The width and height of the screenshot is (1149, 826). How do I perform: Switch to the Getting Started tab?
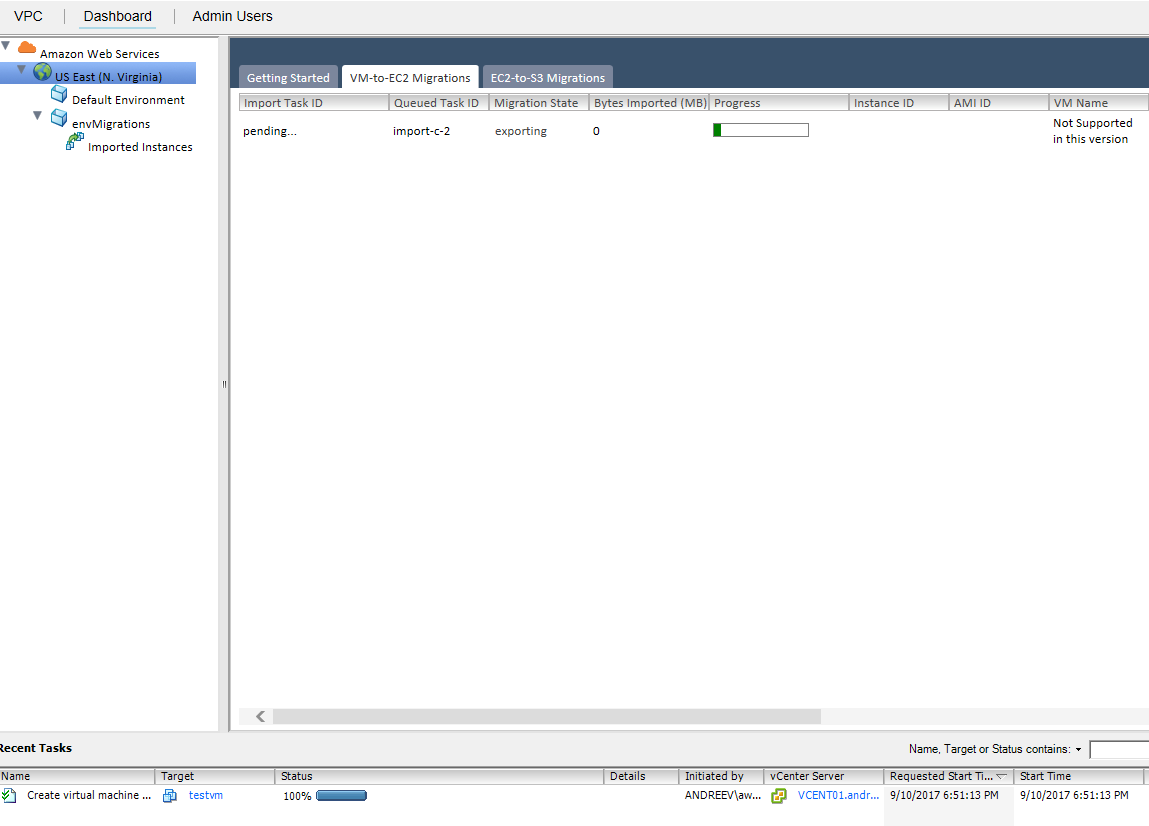(288, 78)
